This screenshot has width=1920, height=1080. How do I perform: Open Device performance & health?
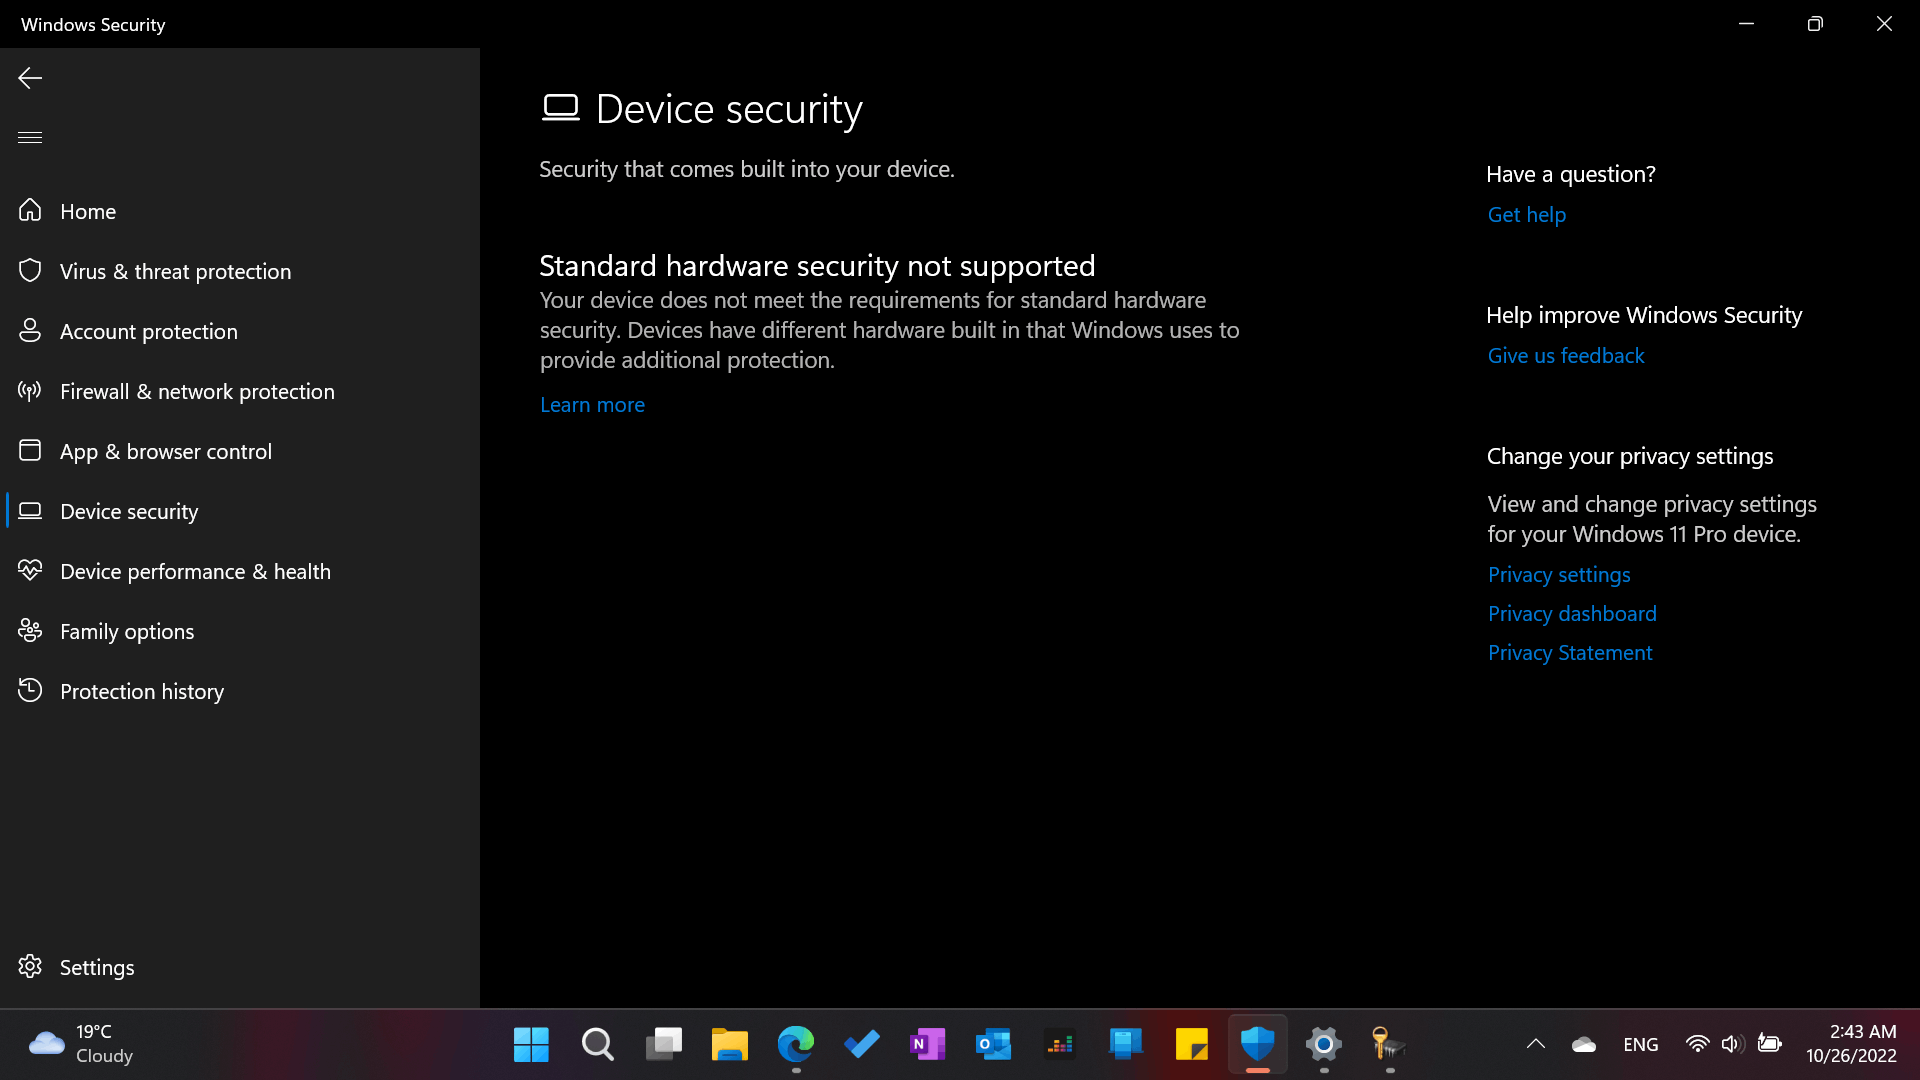(x=195, y=571)
